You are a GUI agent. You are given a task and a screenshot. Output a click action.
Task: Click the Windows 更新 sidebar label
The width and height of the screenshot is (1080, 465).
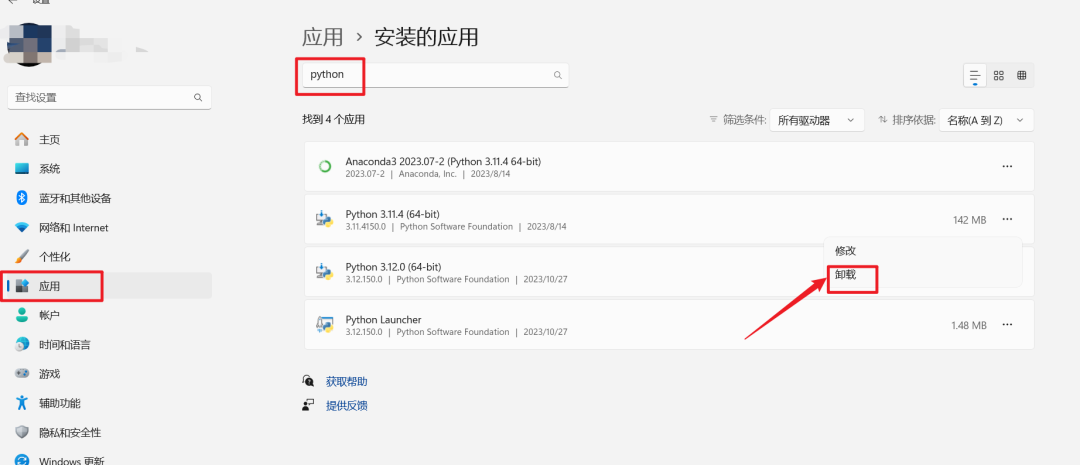tap(72, 460)
